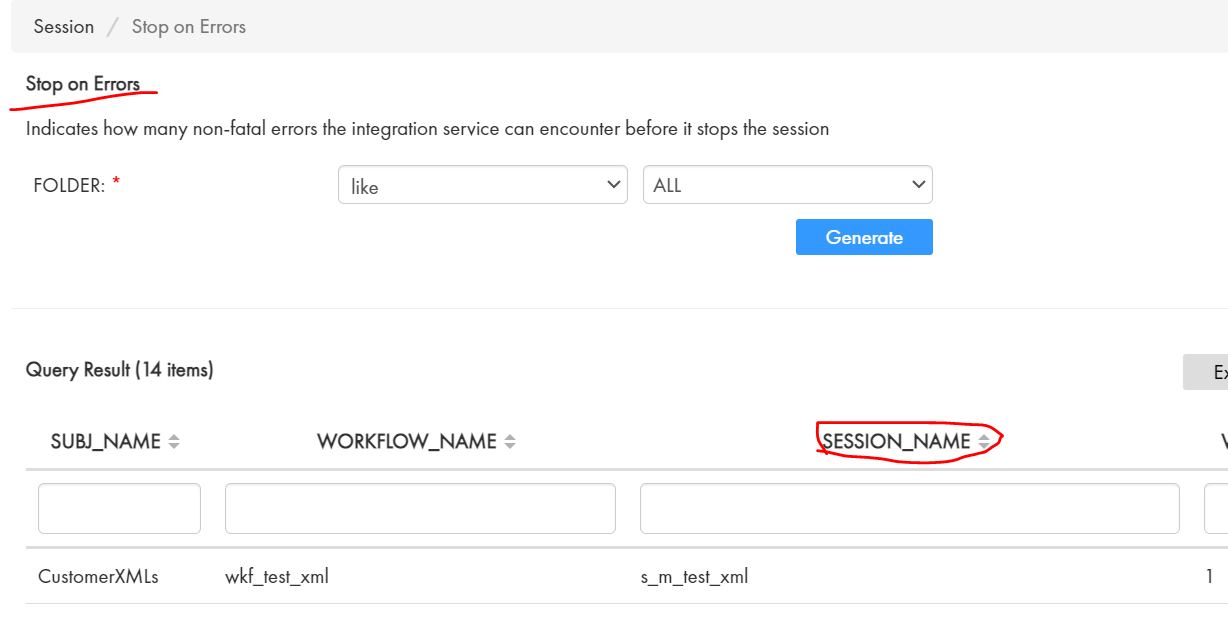The height and width of the screenshot is (618, 1228).
Task: Focus the SUBJ_NAME filter input
Action: coord(119,509)
